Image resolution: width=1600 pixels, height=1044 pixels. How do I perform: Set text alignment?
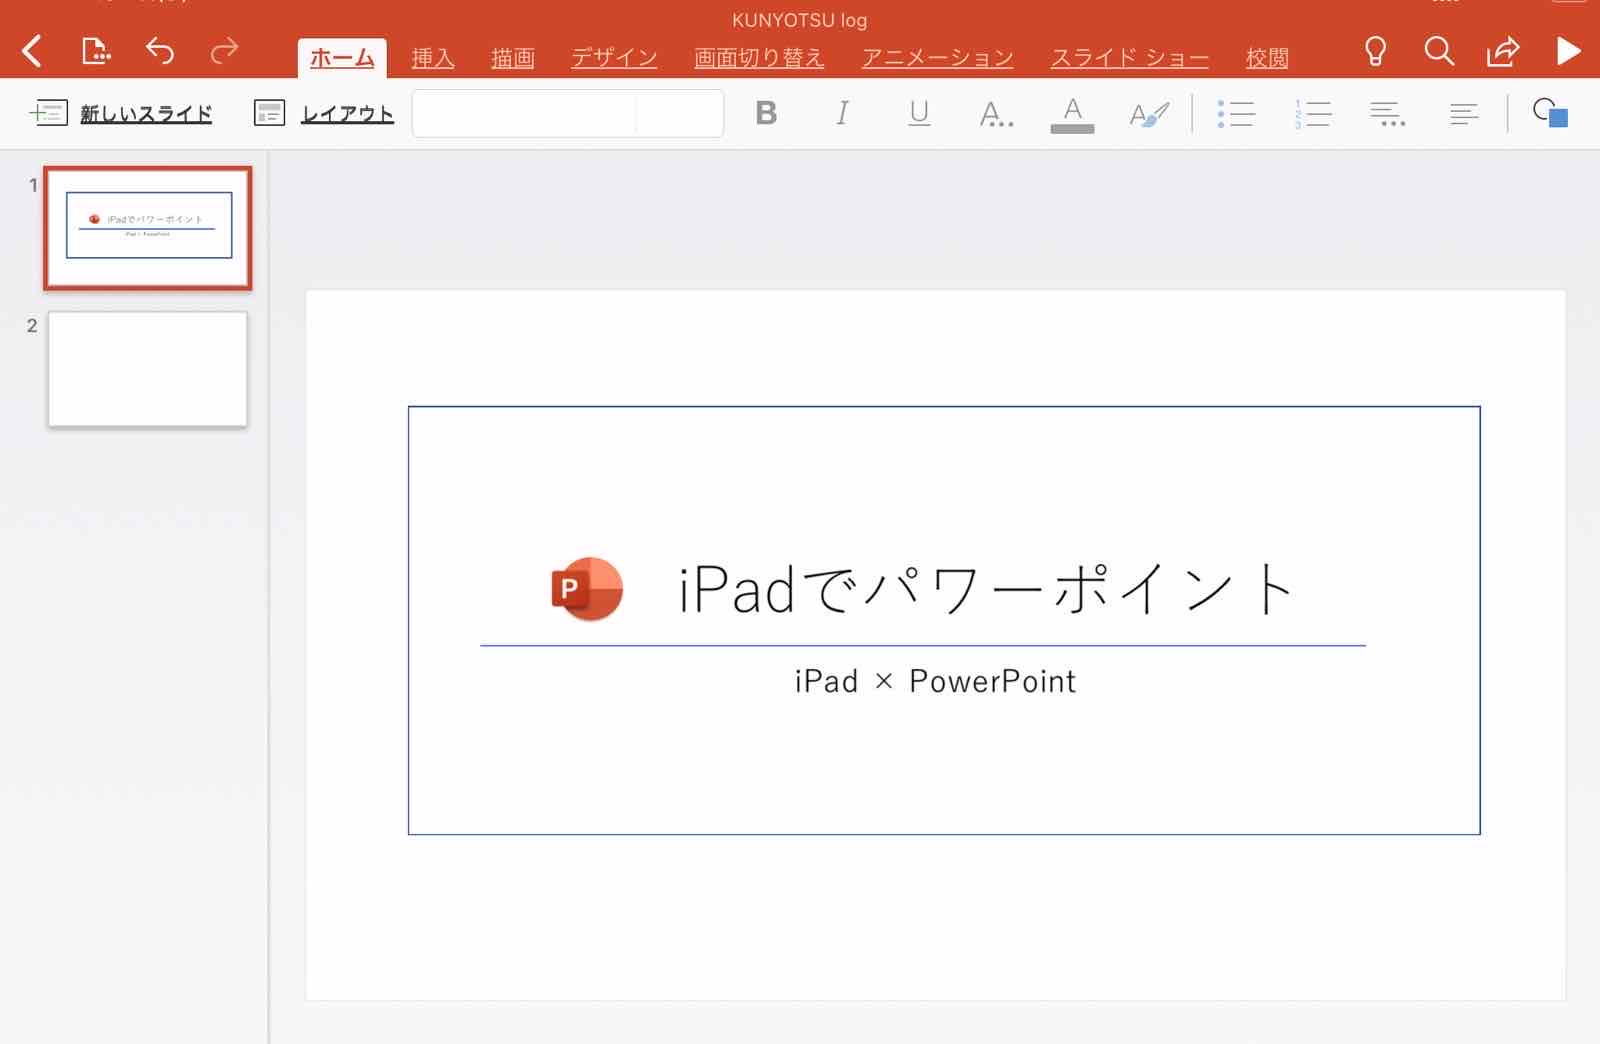click(1464, 114)
